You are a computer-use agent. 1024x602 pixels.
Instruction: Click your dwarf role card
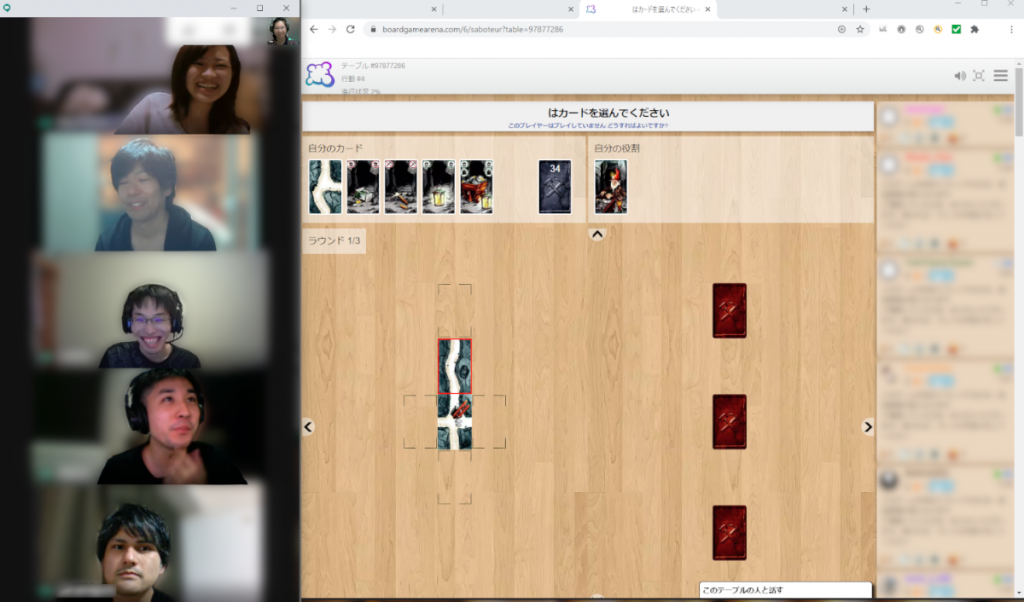pyautogui.click(x=611, y=187)
